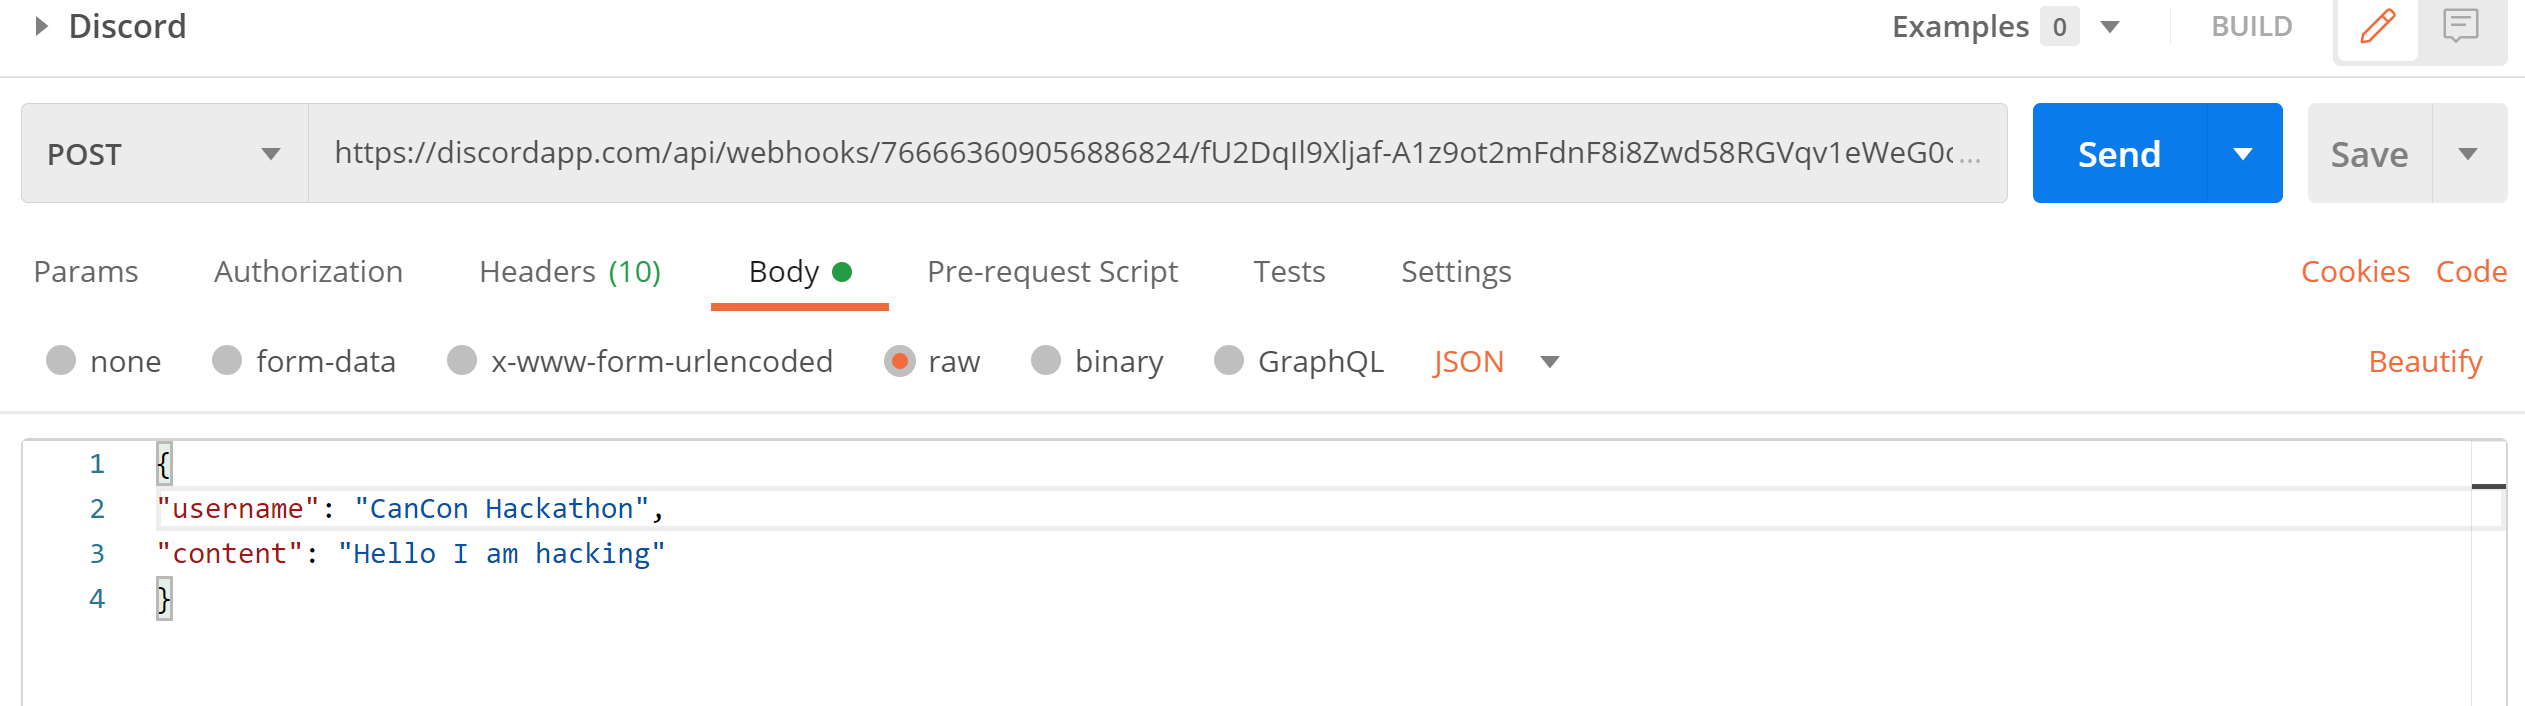
Task: Click the "username" key on line 2
Action: point(238,509)
